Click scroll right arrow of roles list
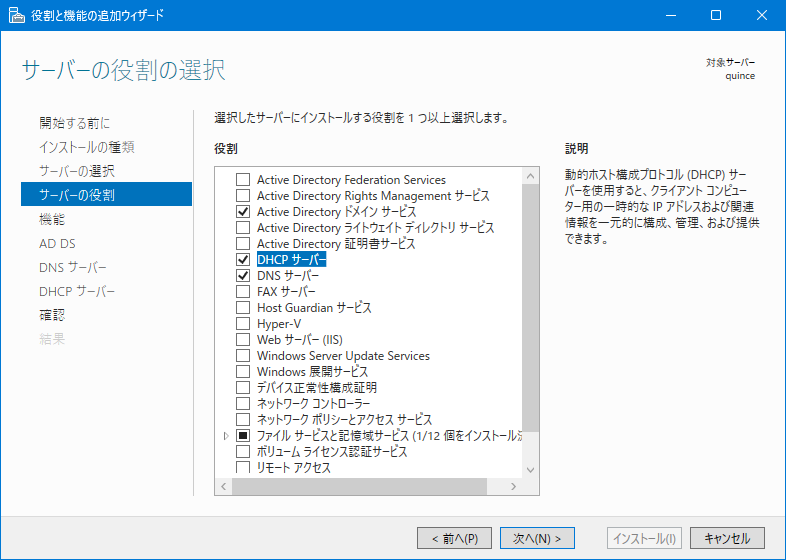The width and height of the screenshot is (786, 560). [x=513, y=486]
